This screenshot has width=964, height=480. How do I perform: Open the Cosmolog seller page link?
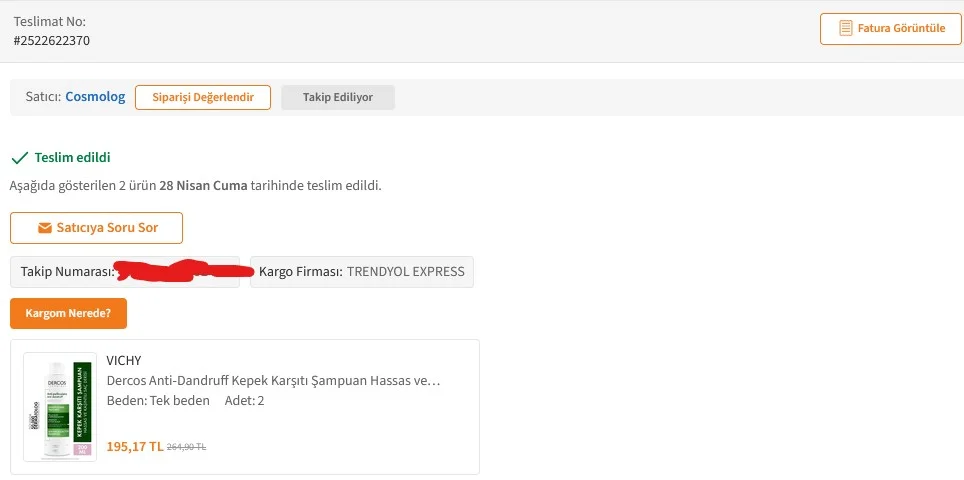[x=95, y=96]
